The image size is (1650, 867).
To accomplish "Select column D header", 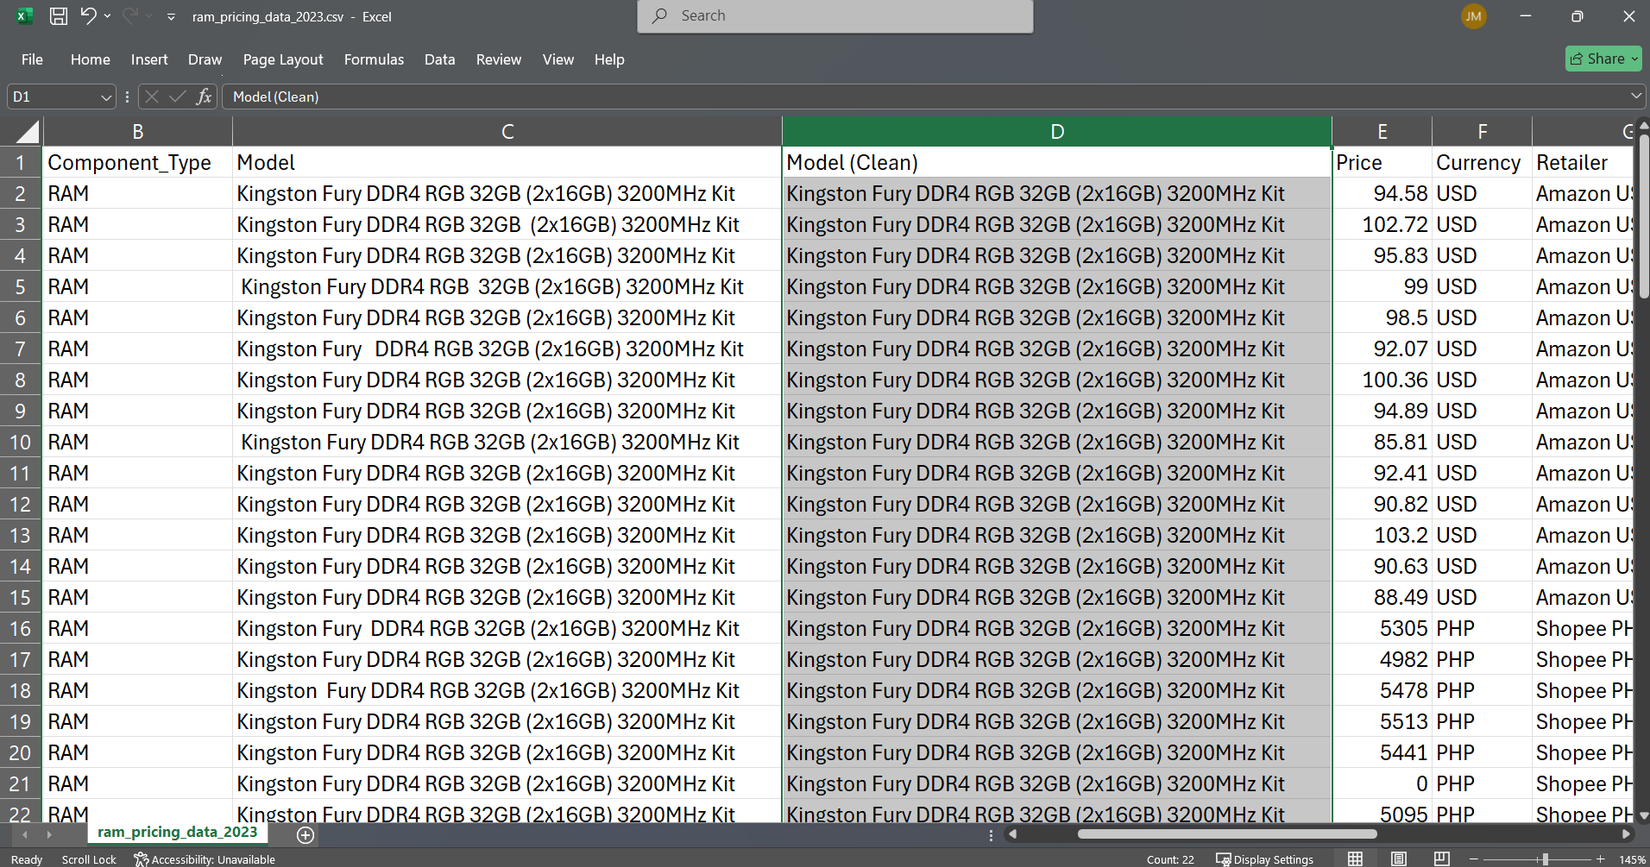I will (x=1057, y=132).
